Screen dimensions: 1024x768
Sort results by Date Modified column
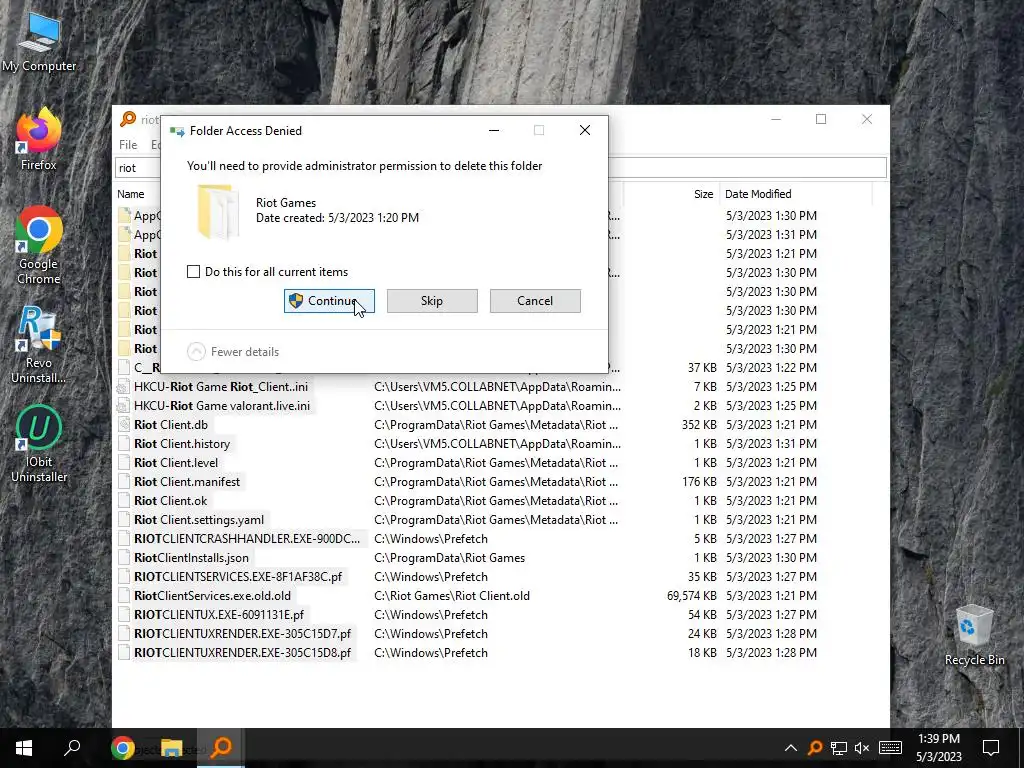[758, 194]
